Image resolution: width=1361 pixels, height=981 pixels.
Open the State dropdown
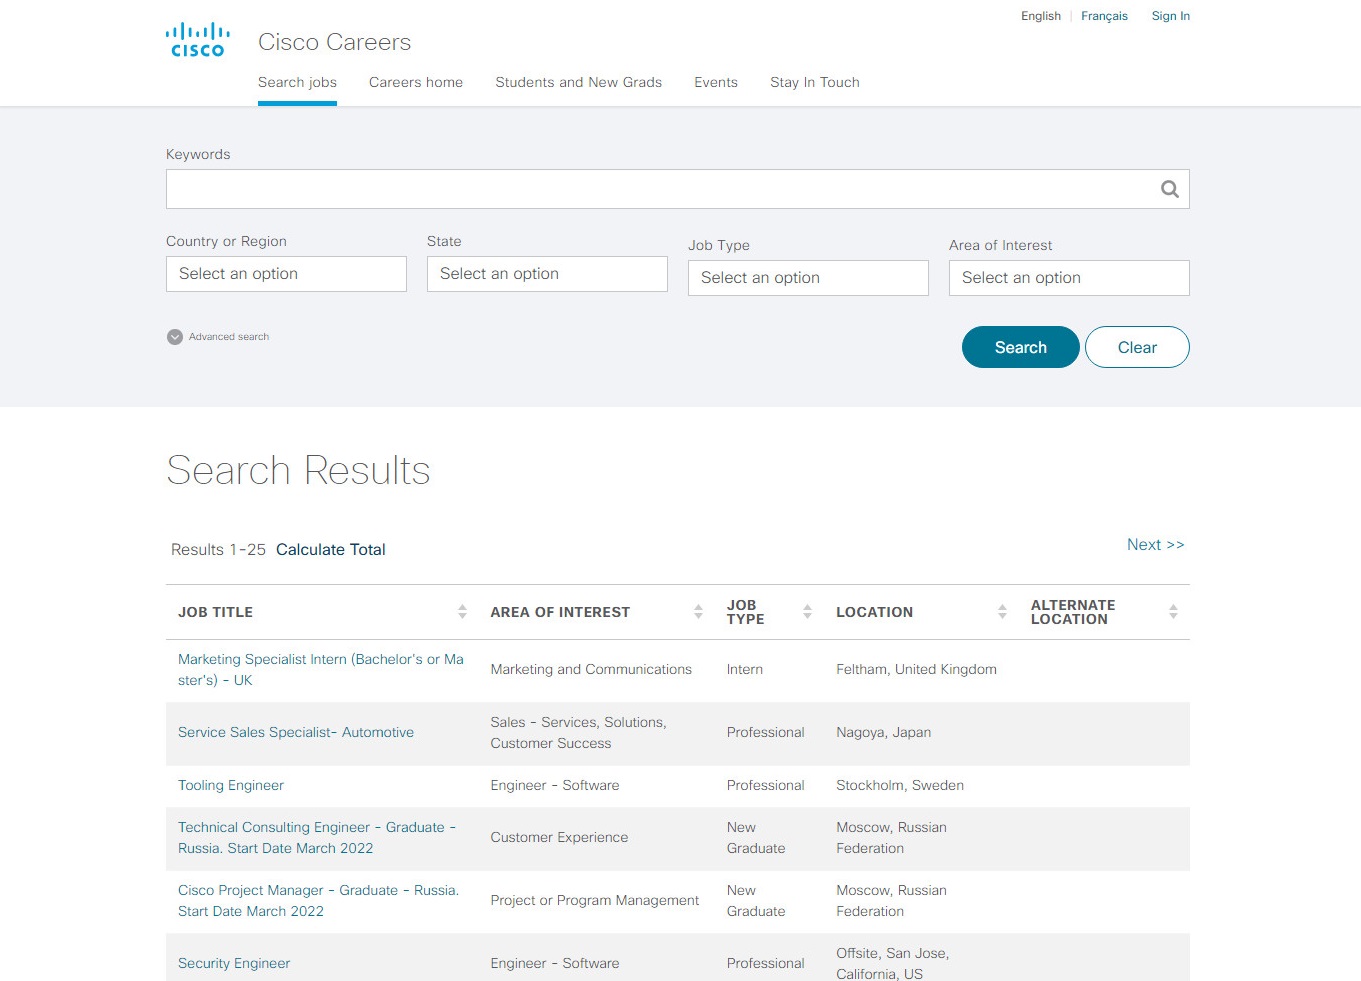point(547,274)
